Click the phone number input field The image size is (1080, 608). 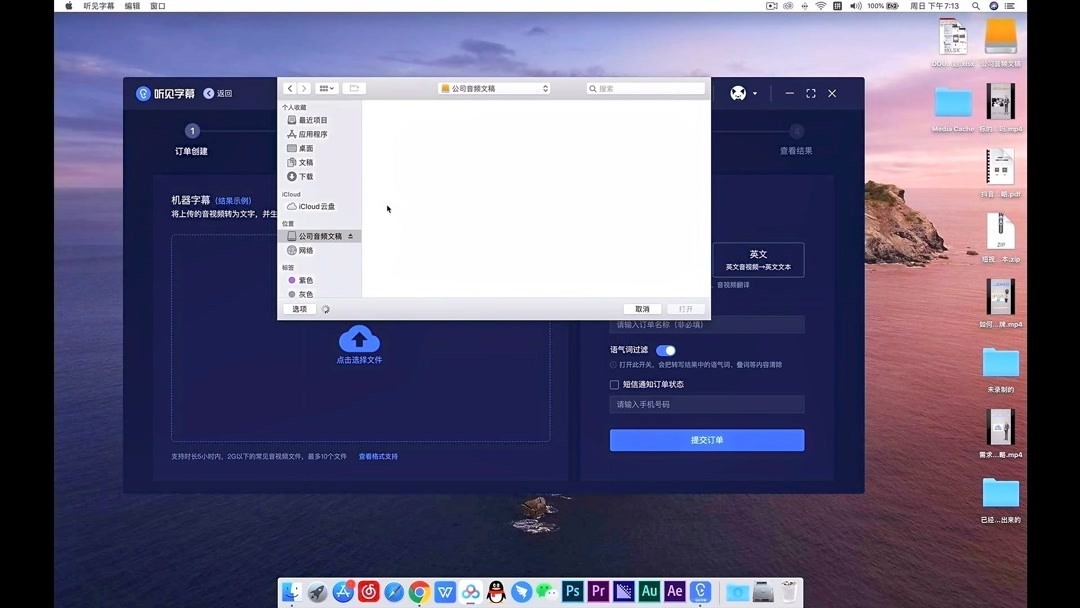(707, 404)
